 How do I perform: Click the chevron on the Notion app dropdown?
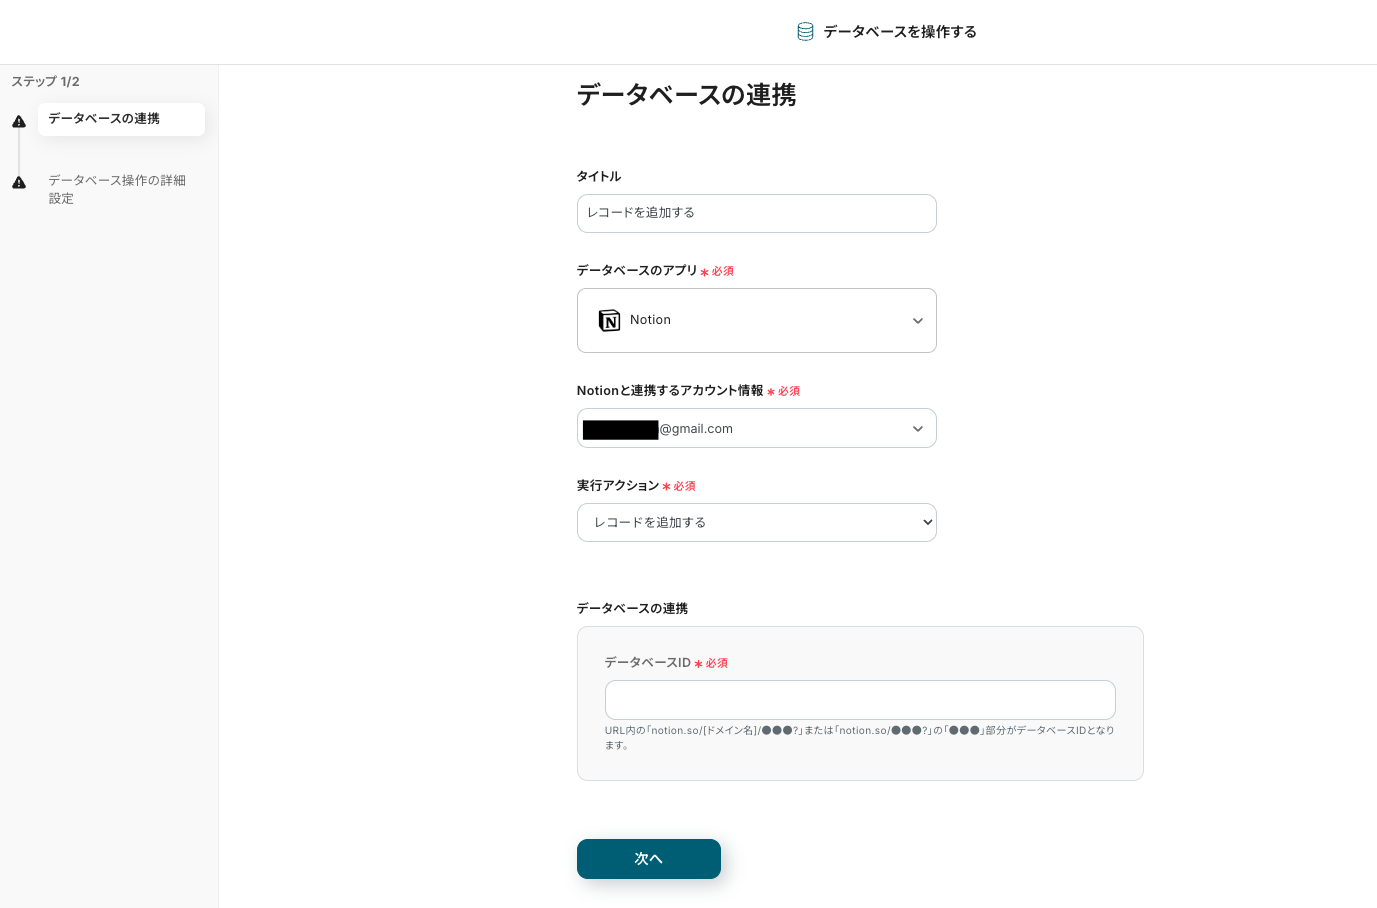917,320
